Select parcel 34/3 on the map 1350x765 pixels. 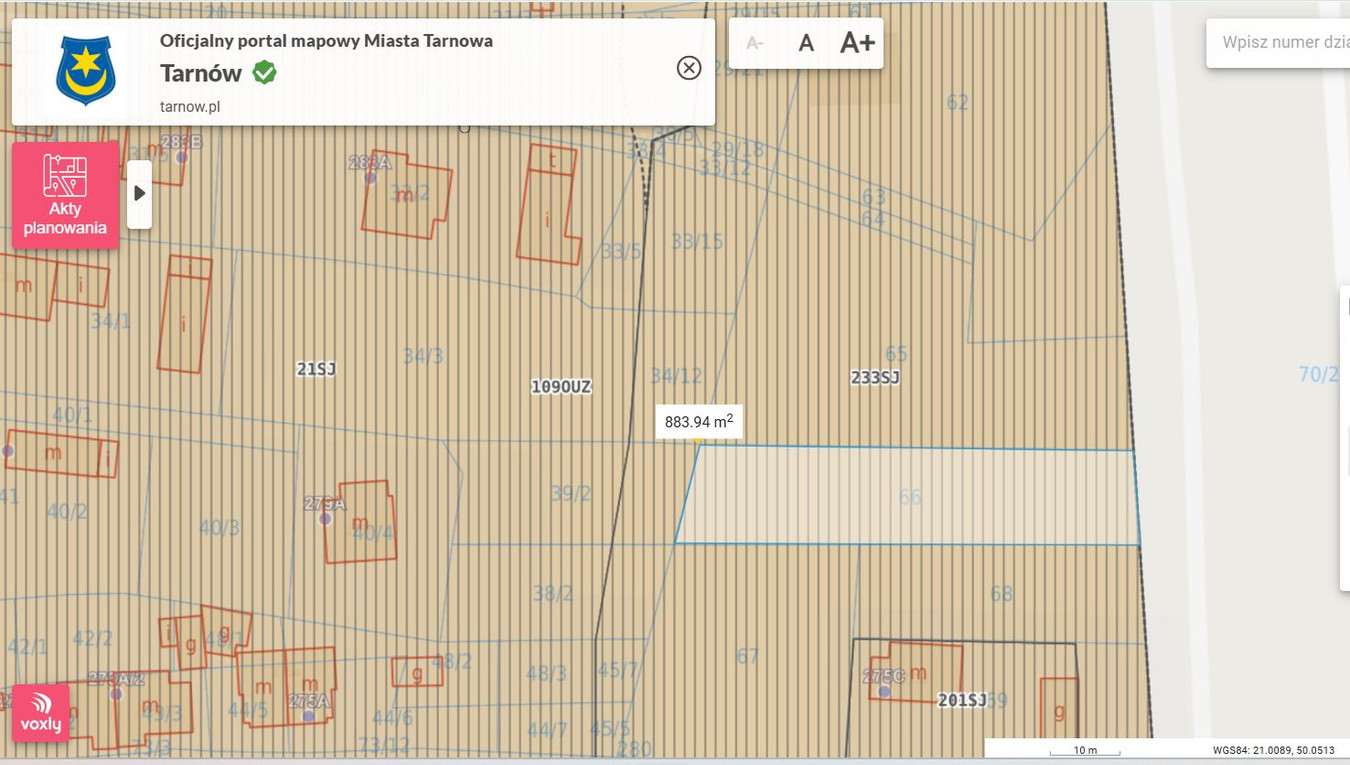coord(423,356)
